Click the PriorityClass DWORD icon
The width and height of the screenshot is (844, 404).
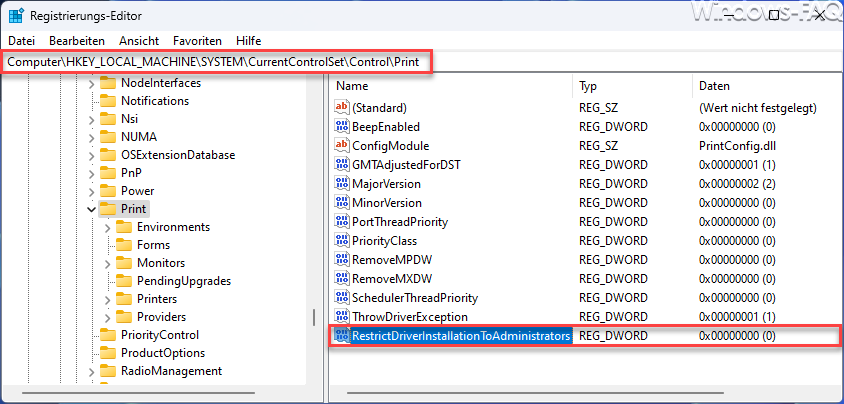click(342, 240)
